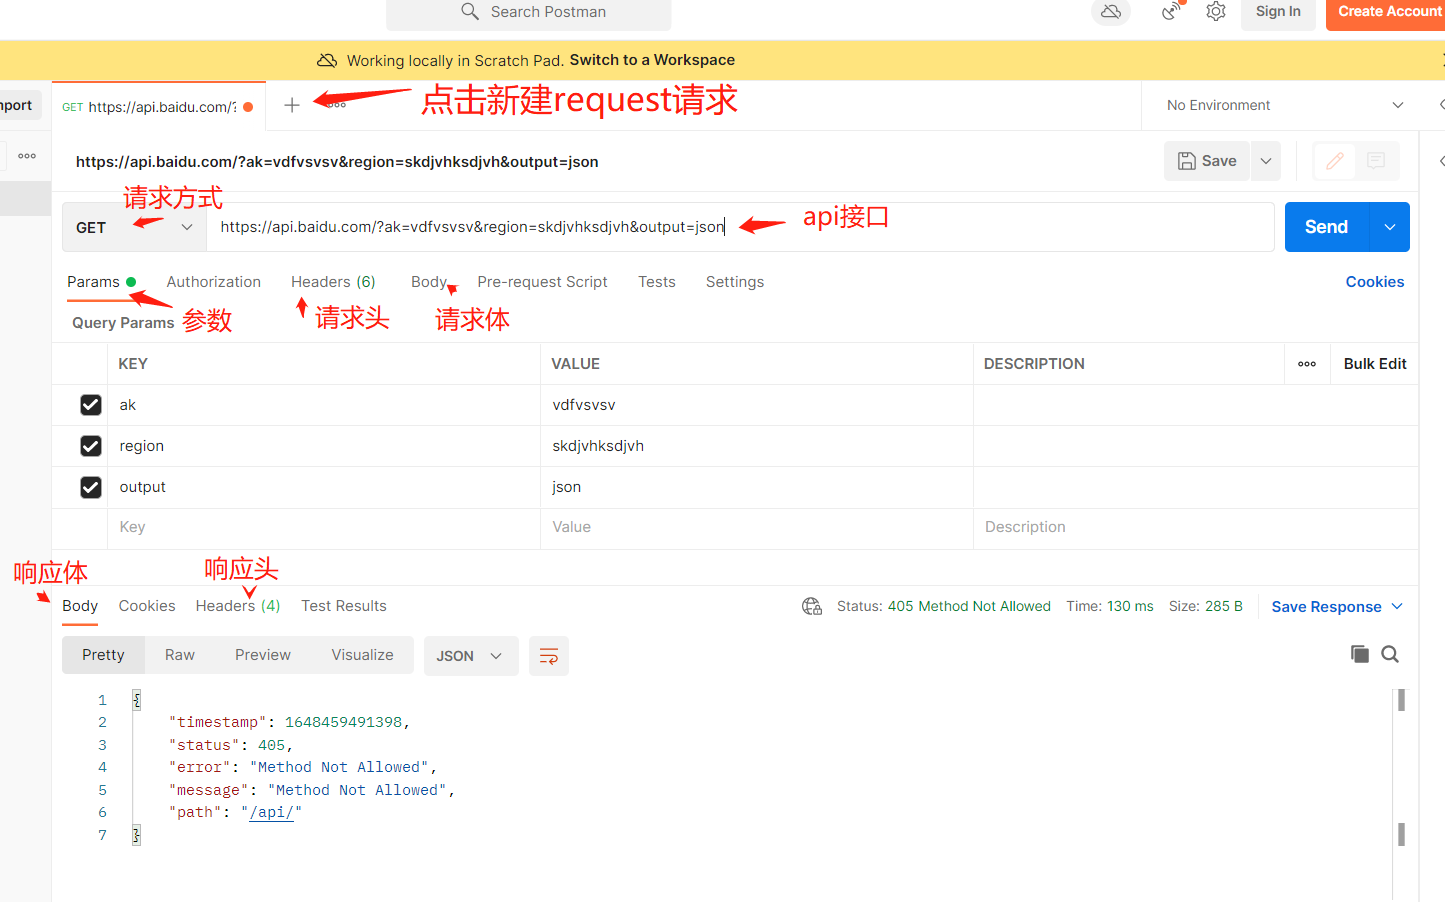Screen dimensions: 1445x902
Task: Uncheck the region parameter checkbox
Action: (91, 446)
